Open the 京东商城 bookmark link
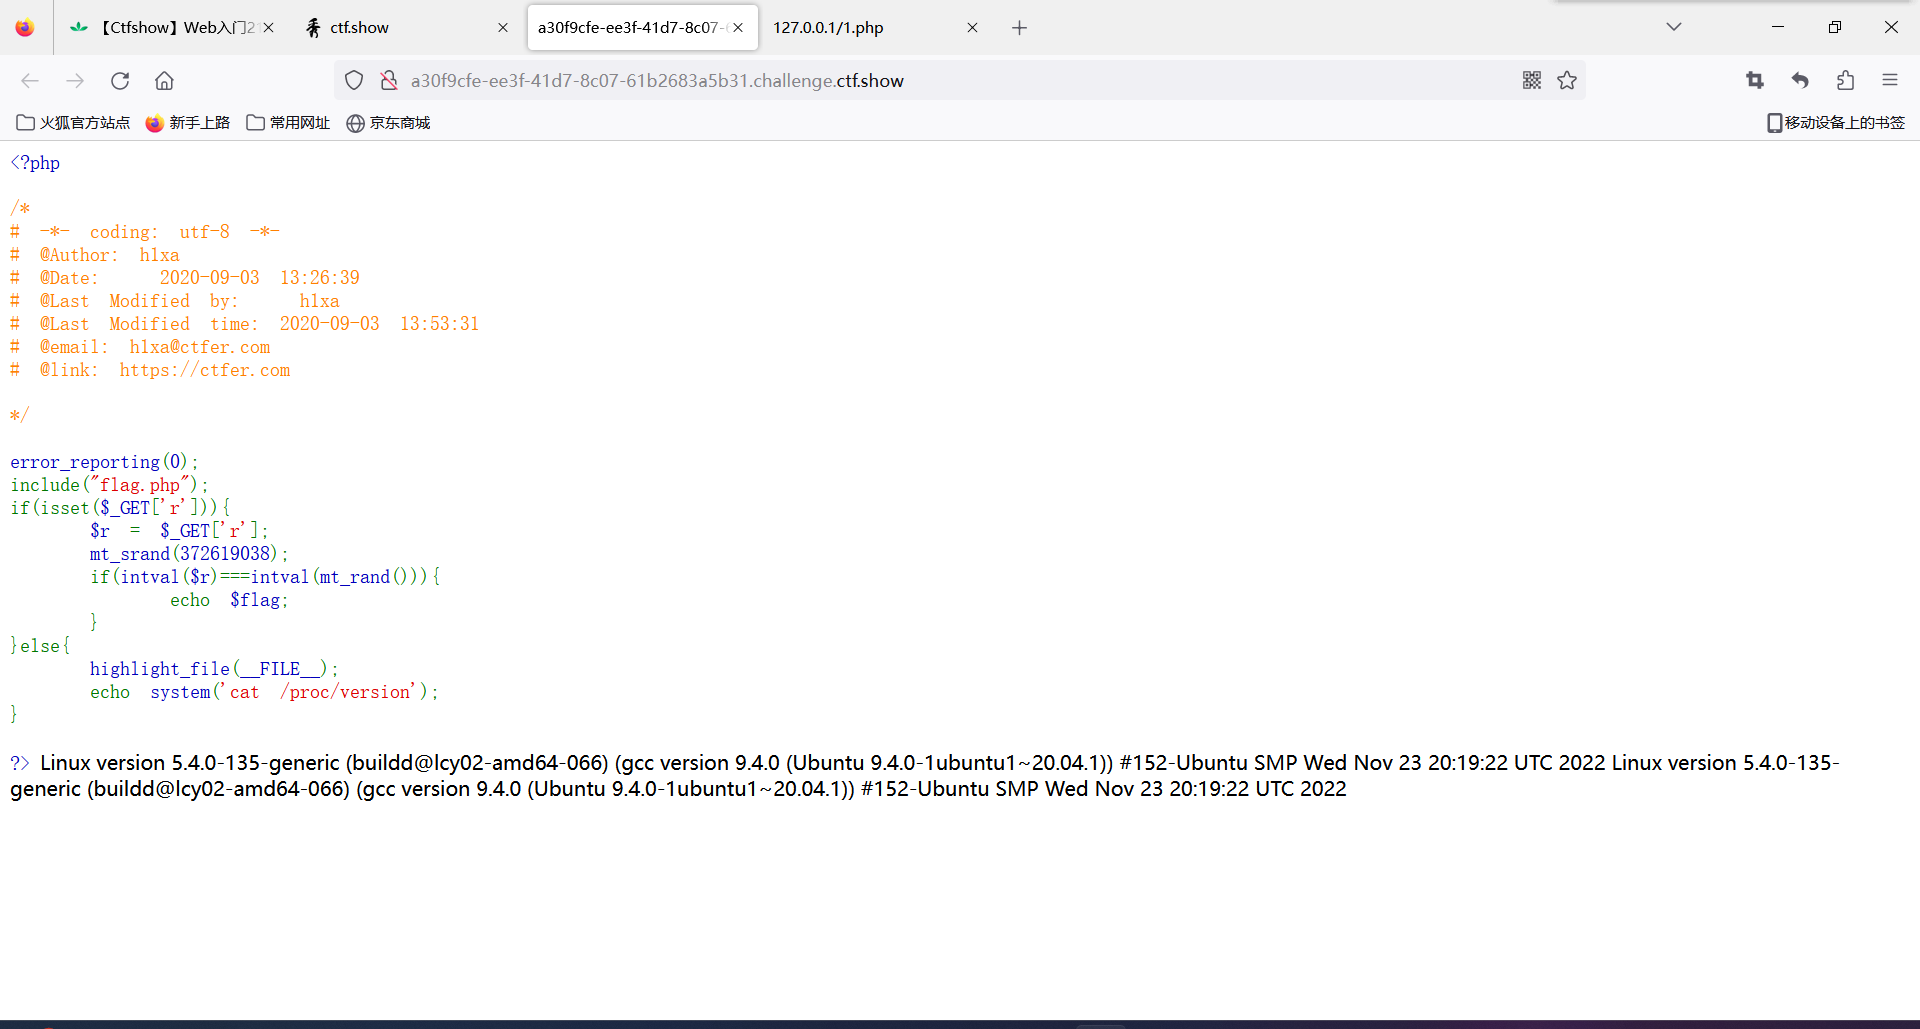Image resolution: width=1920 pixels, height=1029 pixels. pyautogui.click(x=388, y=123)
